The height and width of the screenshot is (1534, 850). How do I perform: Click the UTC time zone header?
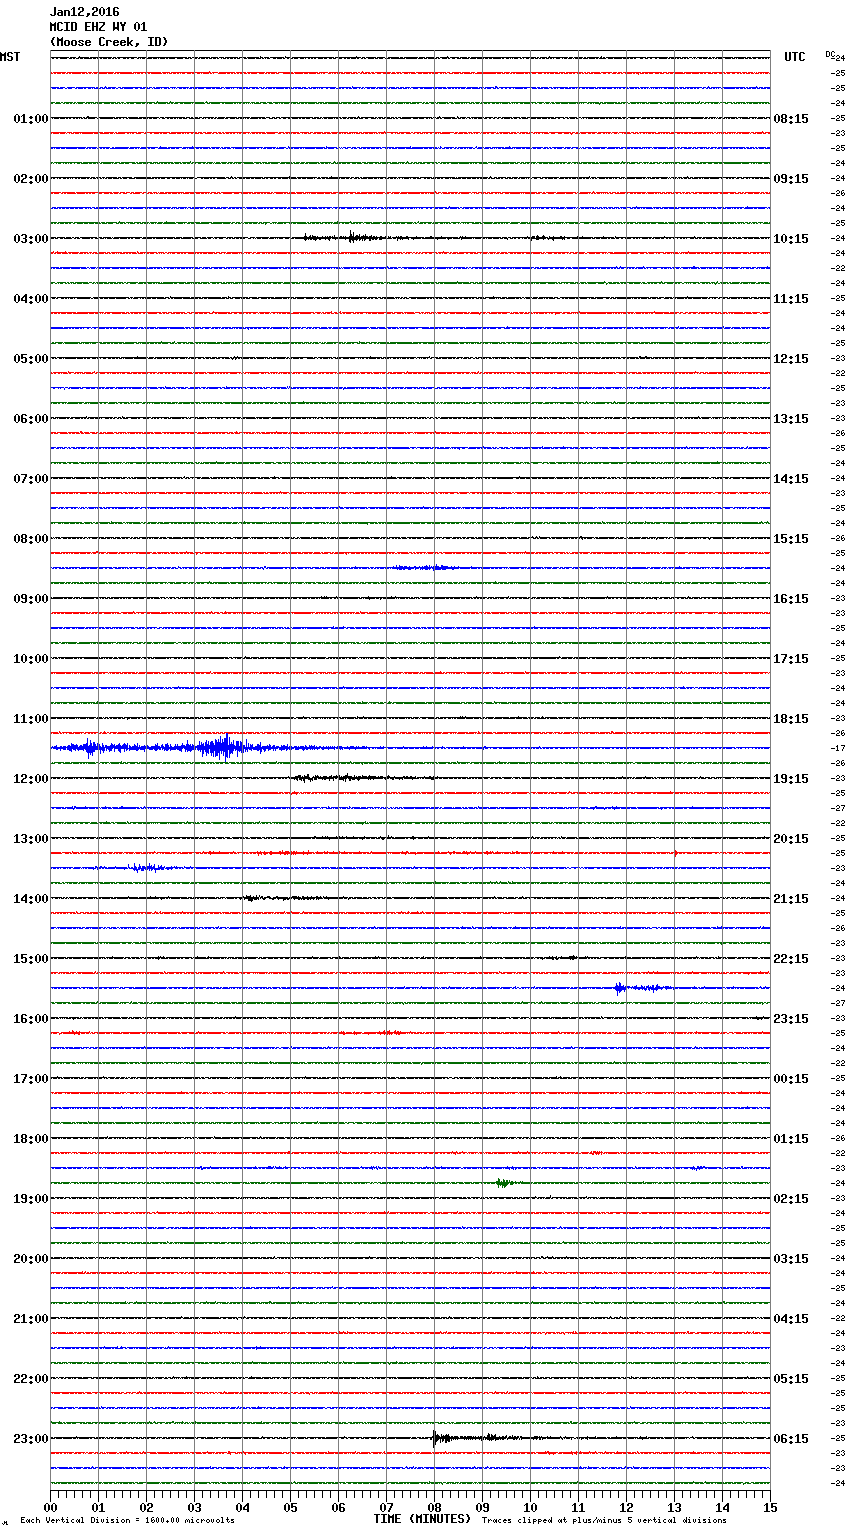click(x=794, y=57)
